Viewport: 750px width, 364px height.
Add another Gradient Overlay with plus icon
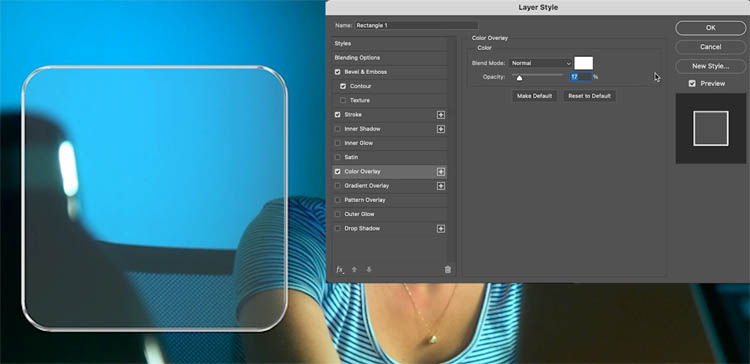pos(441,186)
